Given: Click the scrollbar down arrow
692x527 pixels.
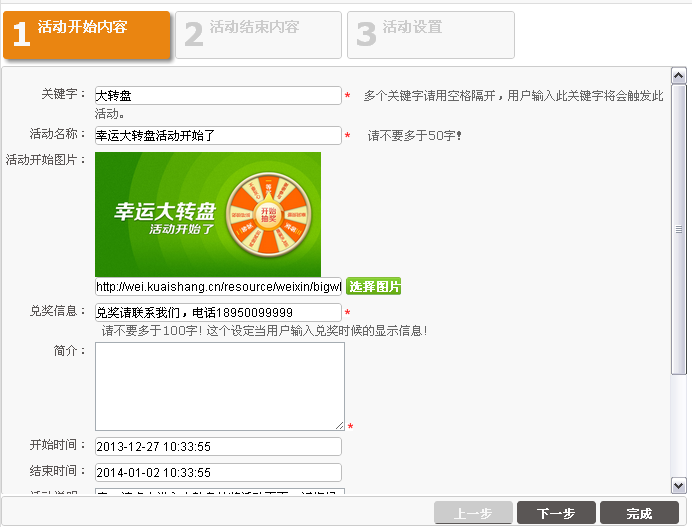Looking at the screenshot, I should point(679,485).
